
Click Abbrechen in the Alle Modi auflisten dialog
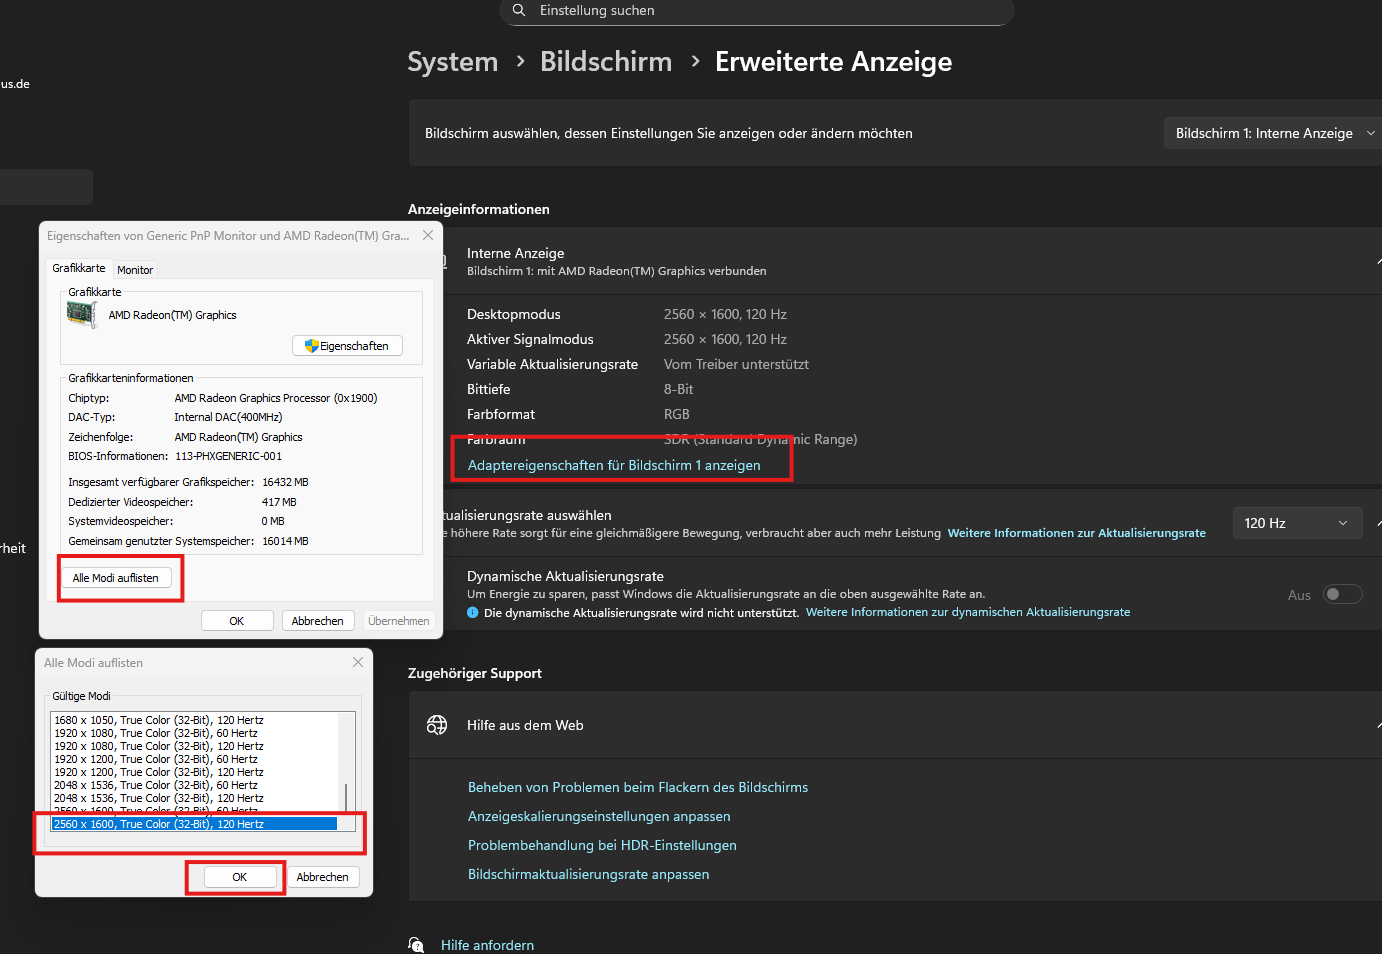click(x=322, y=877)
